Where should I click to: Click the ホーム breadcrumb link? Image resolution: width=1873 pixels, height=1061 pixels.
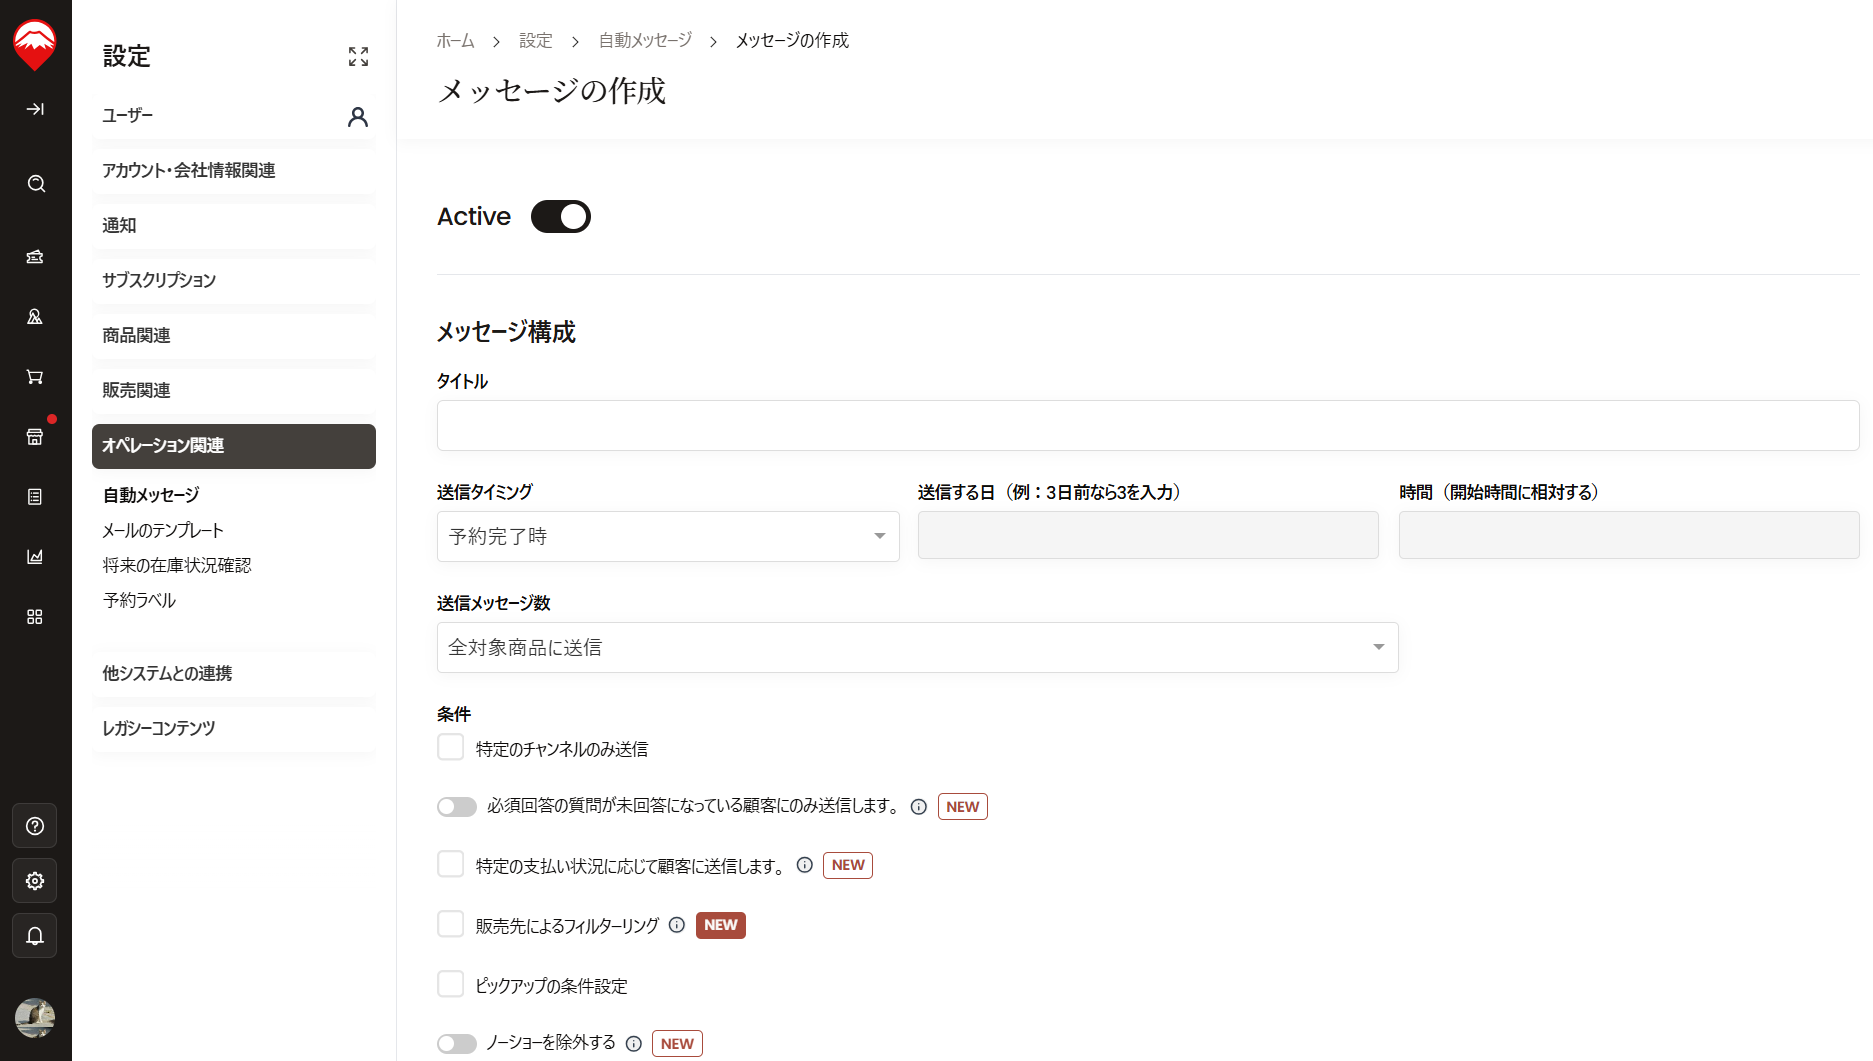tap(455, 41)
